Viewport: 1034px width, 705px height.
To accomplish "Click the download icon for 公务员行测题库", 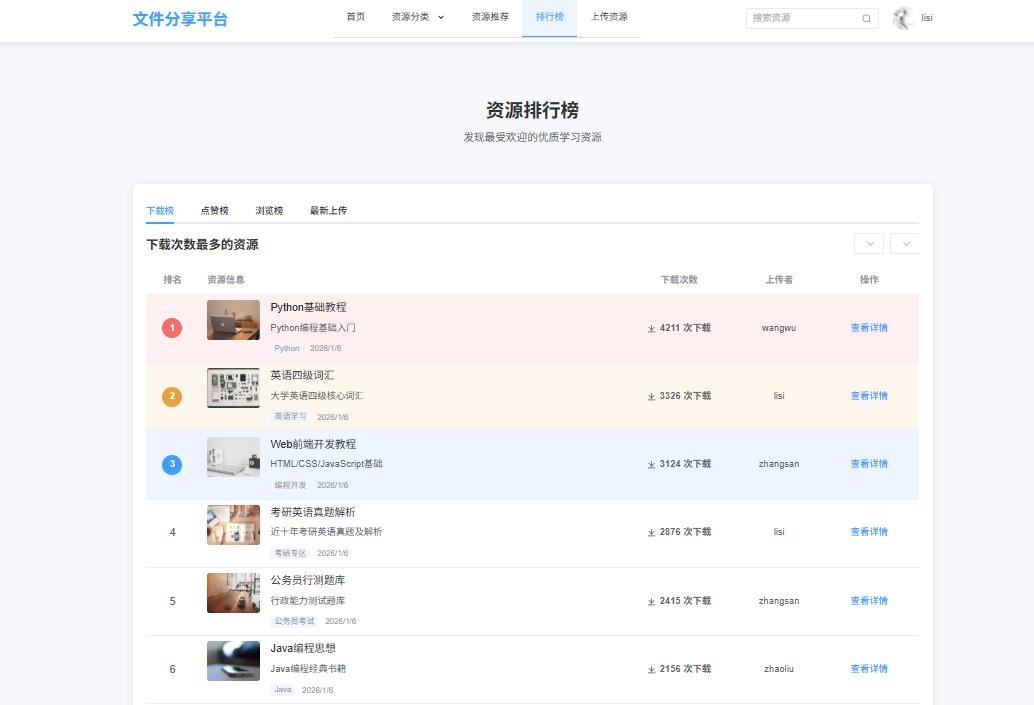I will 650,600.
